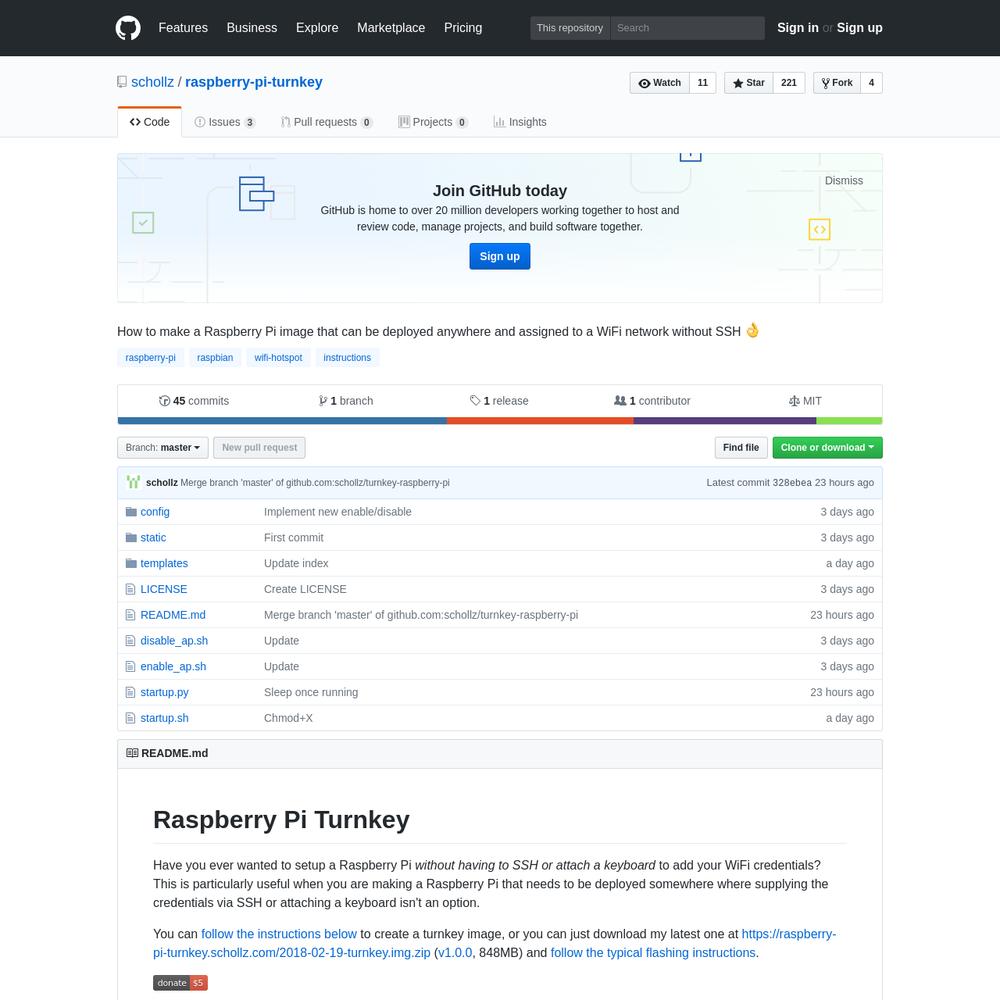Watch this repository
This screenshot has height=1000, width=1000.
[659, 83]
